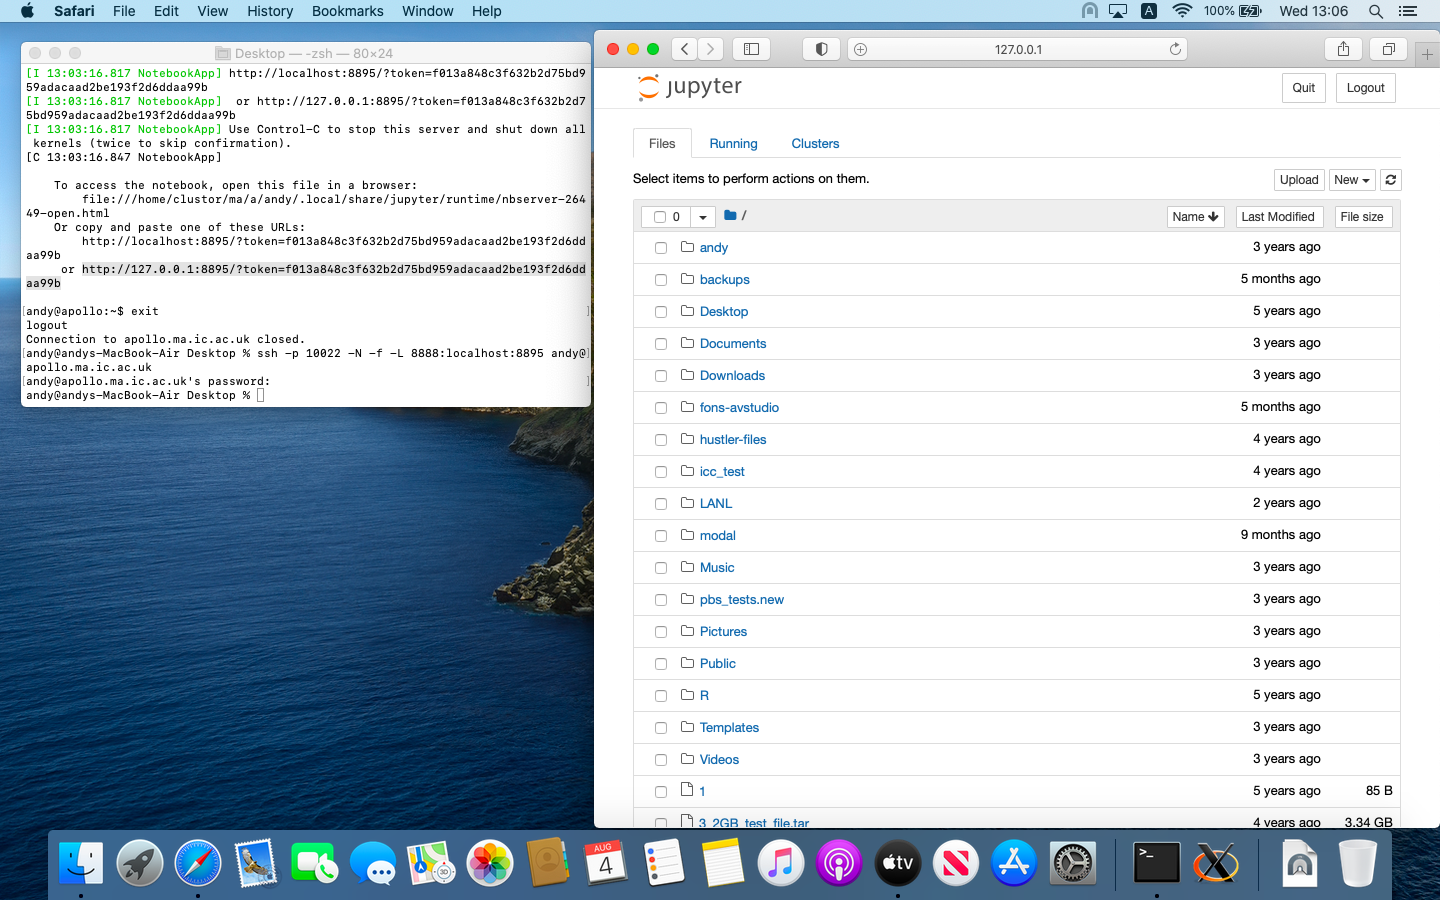Tick the checkbox for the Downloads folder
Screen dimensions: 1440x900
tap(661, 376)
